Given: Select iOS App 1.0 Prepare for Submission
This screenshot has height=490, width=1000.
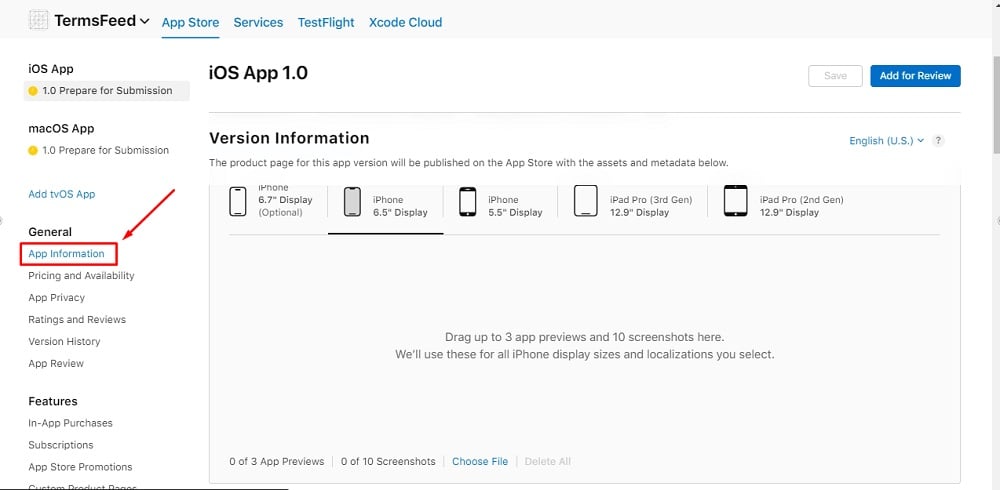Looking at the screenshot, I should coord(107,91).
